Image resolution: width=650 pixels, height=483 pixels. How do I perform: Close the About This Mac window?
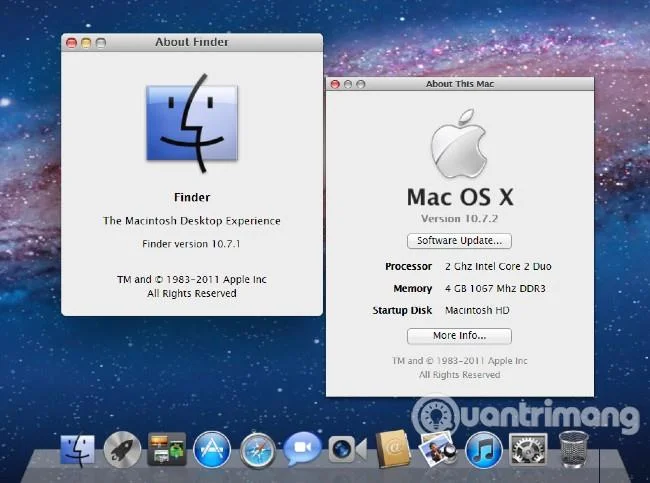point(335,84)
